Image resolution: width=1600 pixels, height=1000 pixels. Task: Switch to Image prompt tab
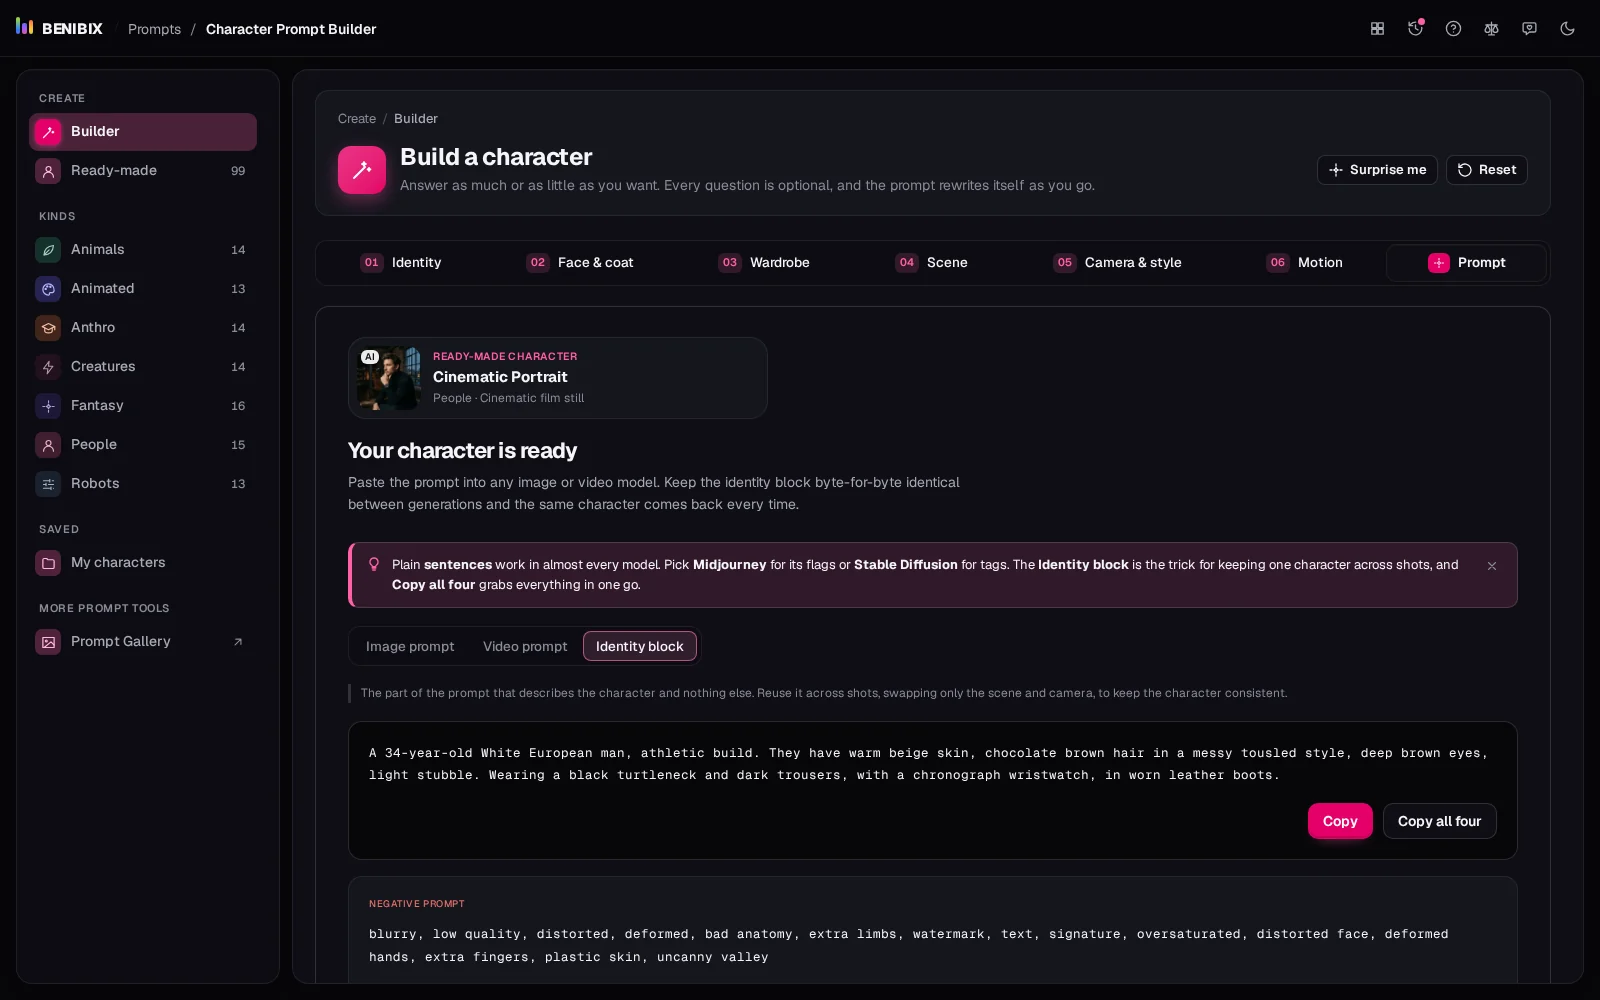click(x=410, y=647)
